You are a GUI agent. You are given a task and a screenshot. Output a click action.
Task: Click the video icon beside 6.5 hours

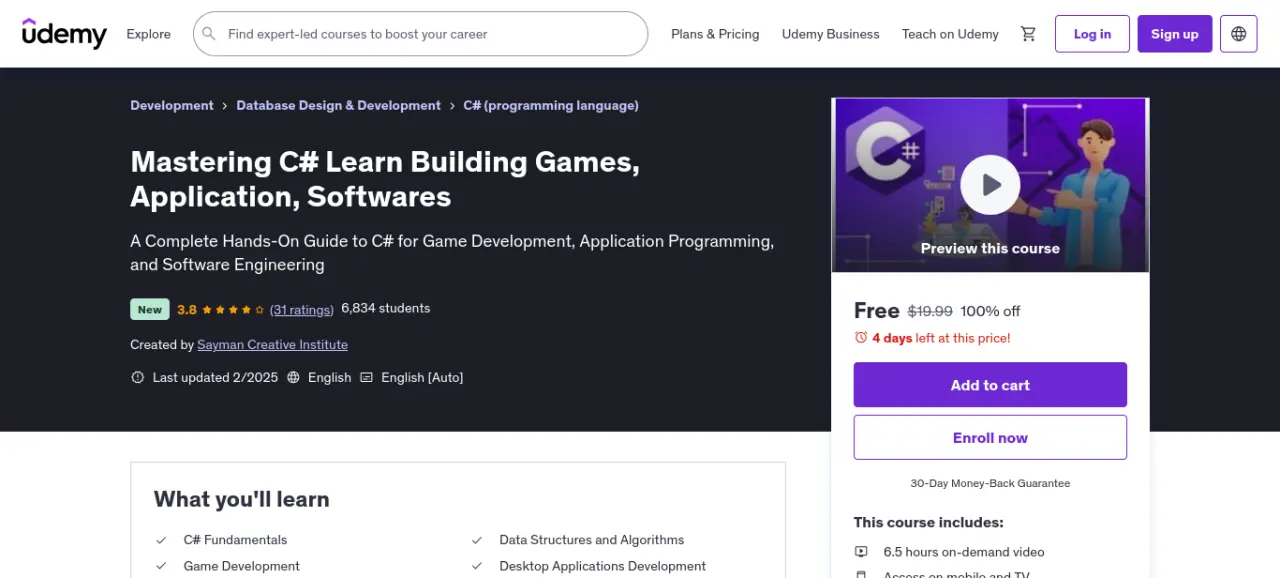[861, 552]
